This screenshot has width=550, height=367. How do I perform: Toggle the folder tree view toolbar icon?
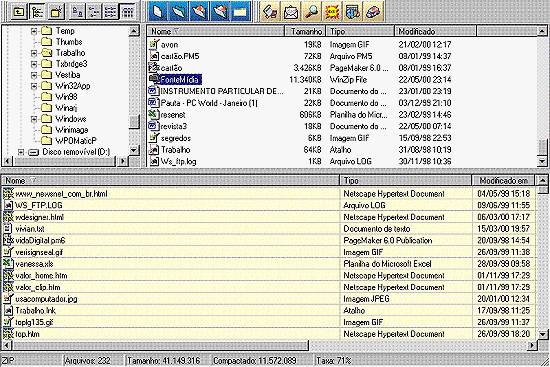[x=37, y=12]
